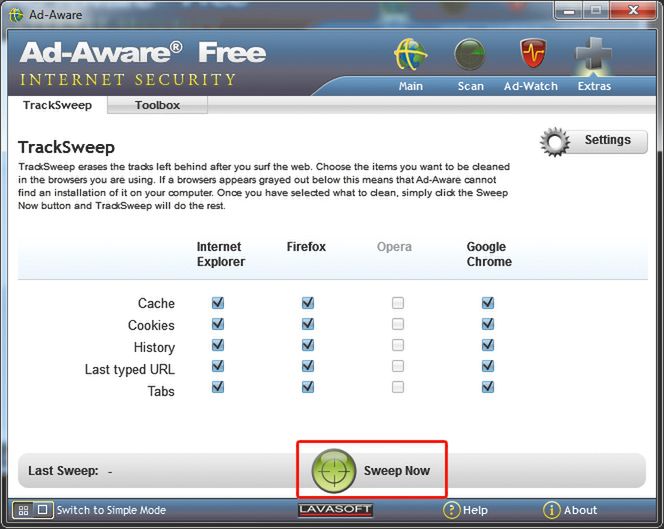Select the TrackSweep tab
This screenshot has width=664, height=529.
pos(57,105)
